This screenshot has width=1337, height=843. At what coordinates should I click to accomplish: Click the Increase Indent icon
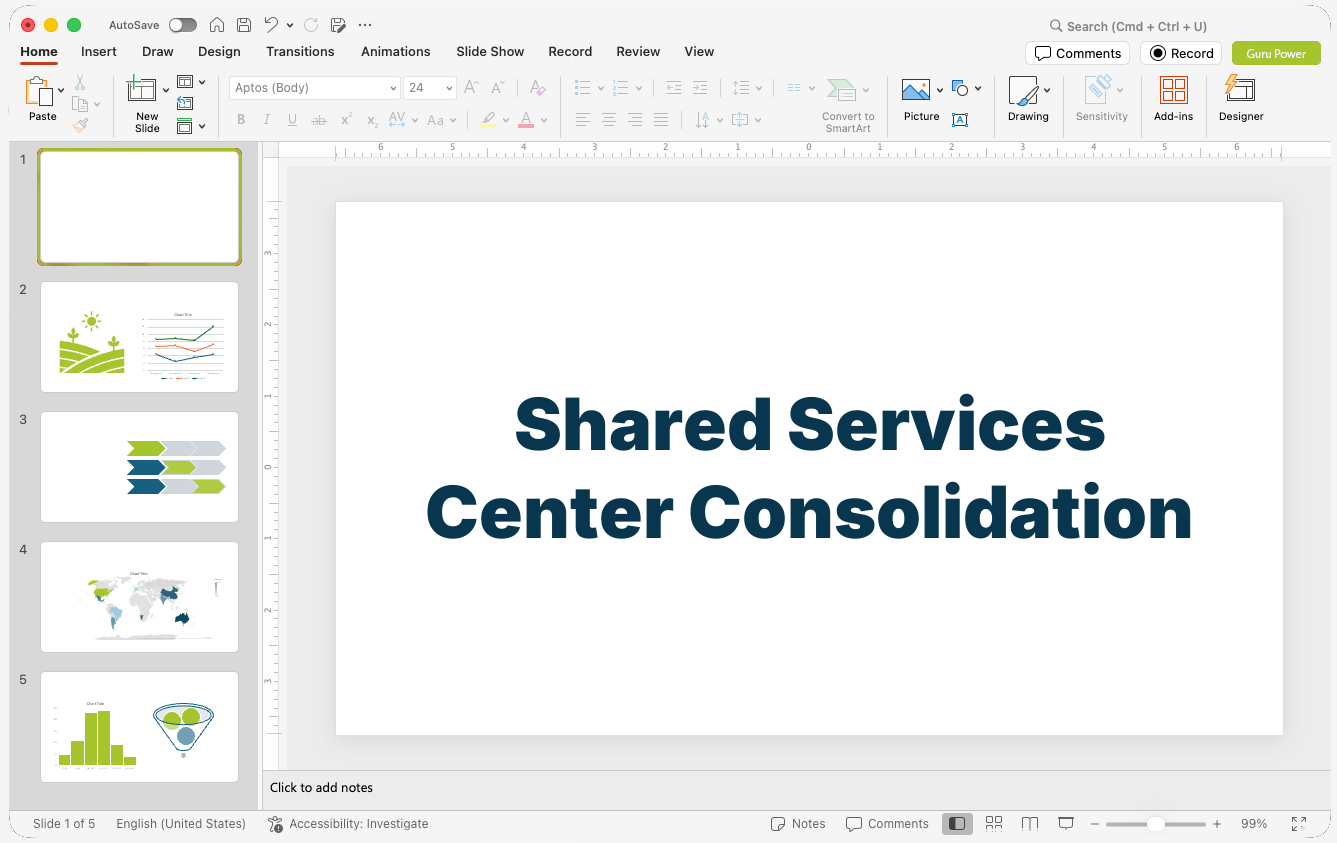click(700, 88)
